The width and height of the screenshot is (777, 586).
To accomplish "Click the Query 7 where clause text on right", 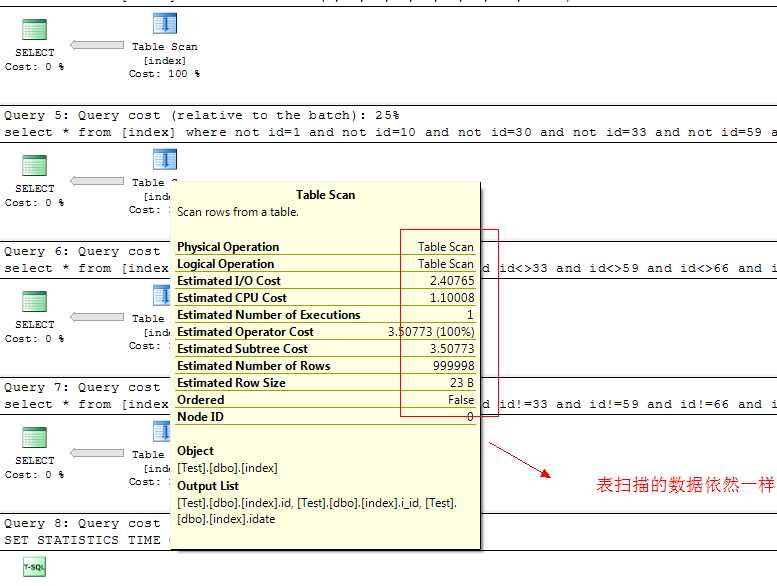I will point(629,404).
